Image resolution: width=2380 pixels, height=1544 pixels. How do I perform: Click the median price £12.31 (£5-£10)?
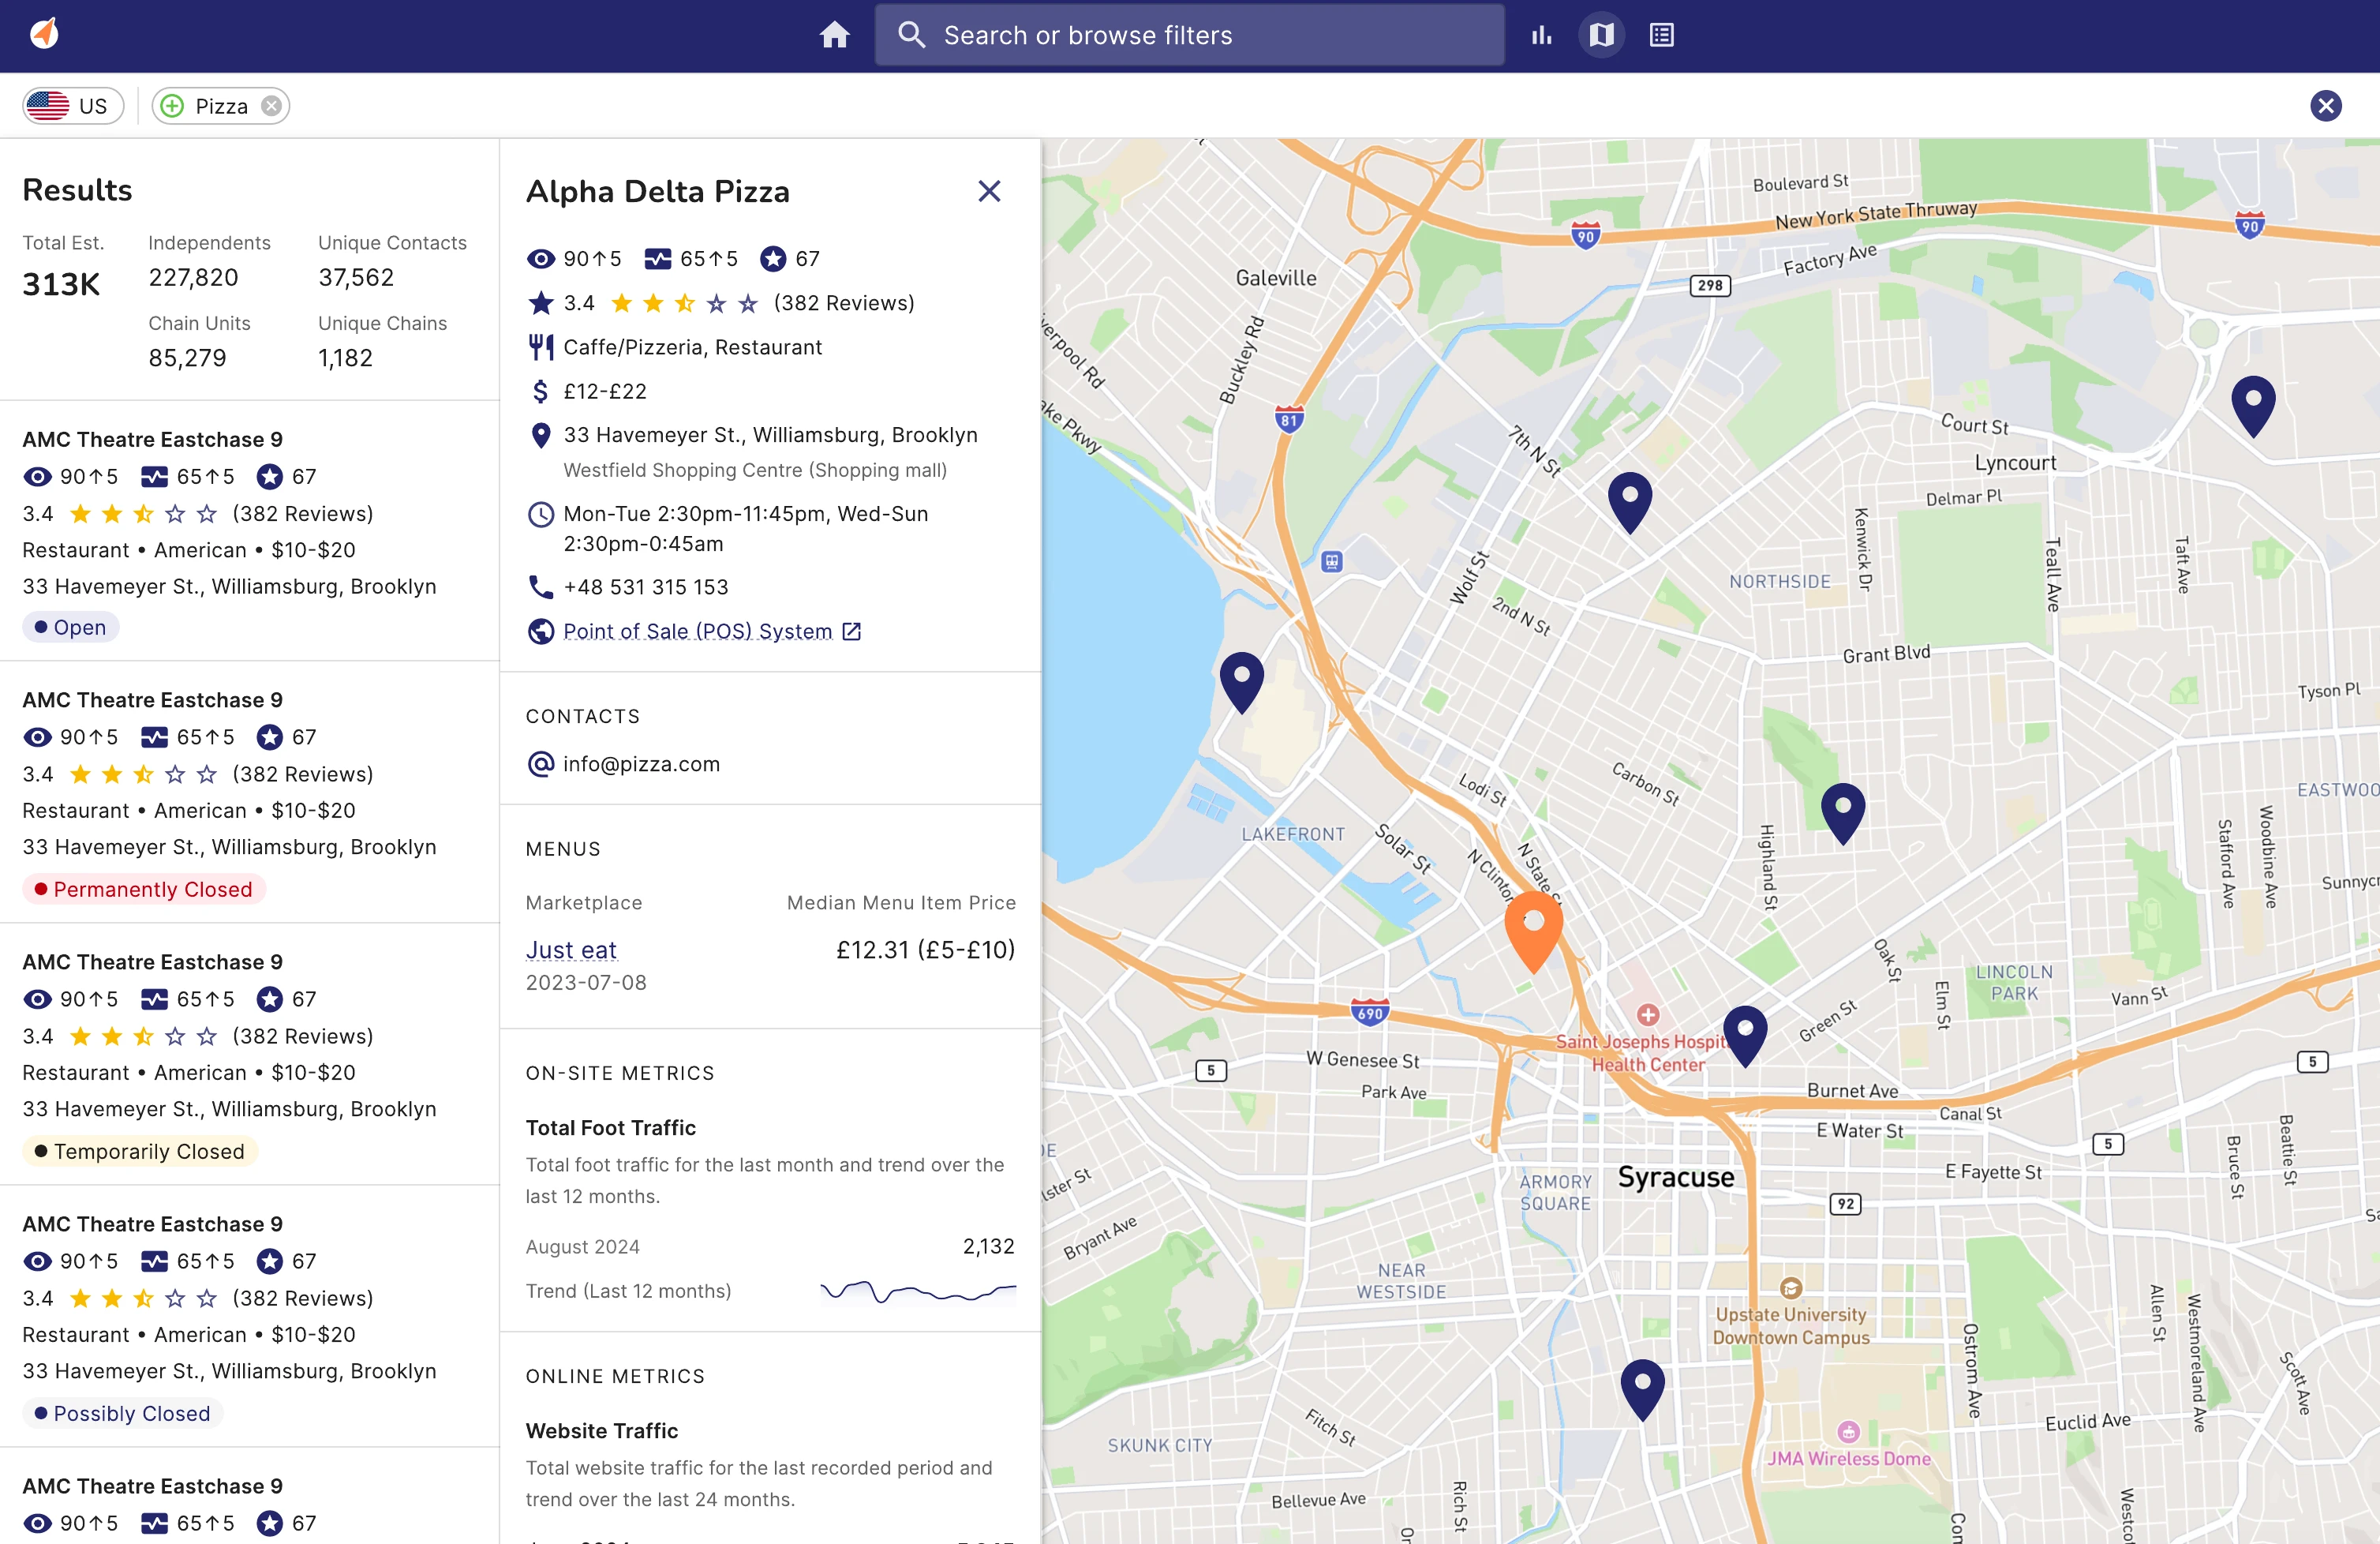point(925,950)
